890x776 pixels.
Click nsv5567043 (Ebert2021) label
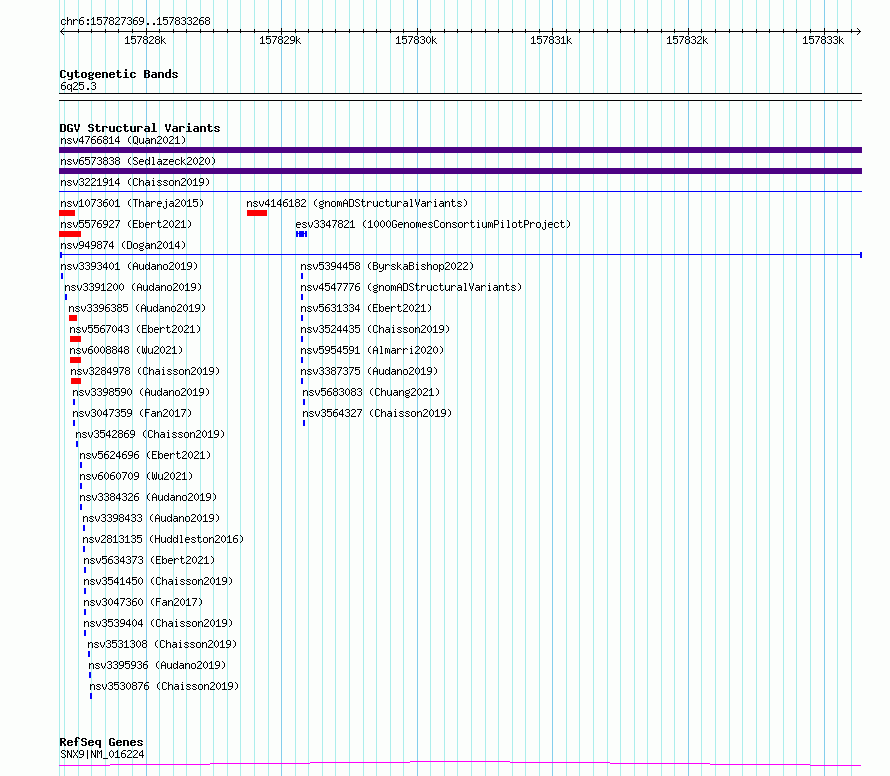[x=135, y=329]
